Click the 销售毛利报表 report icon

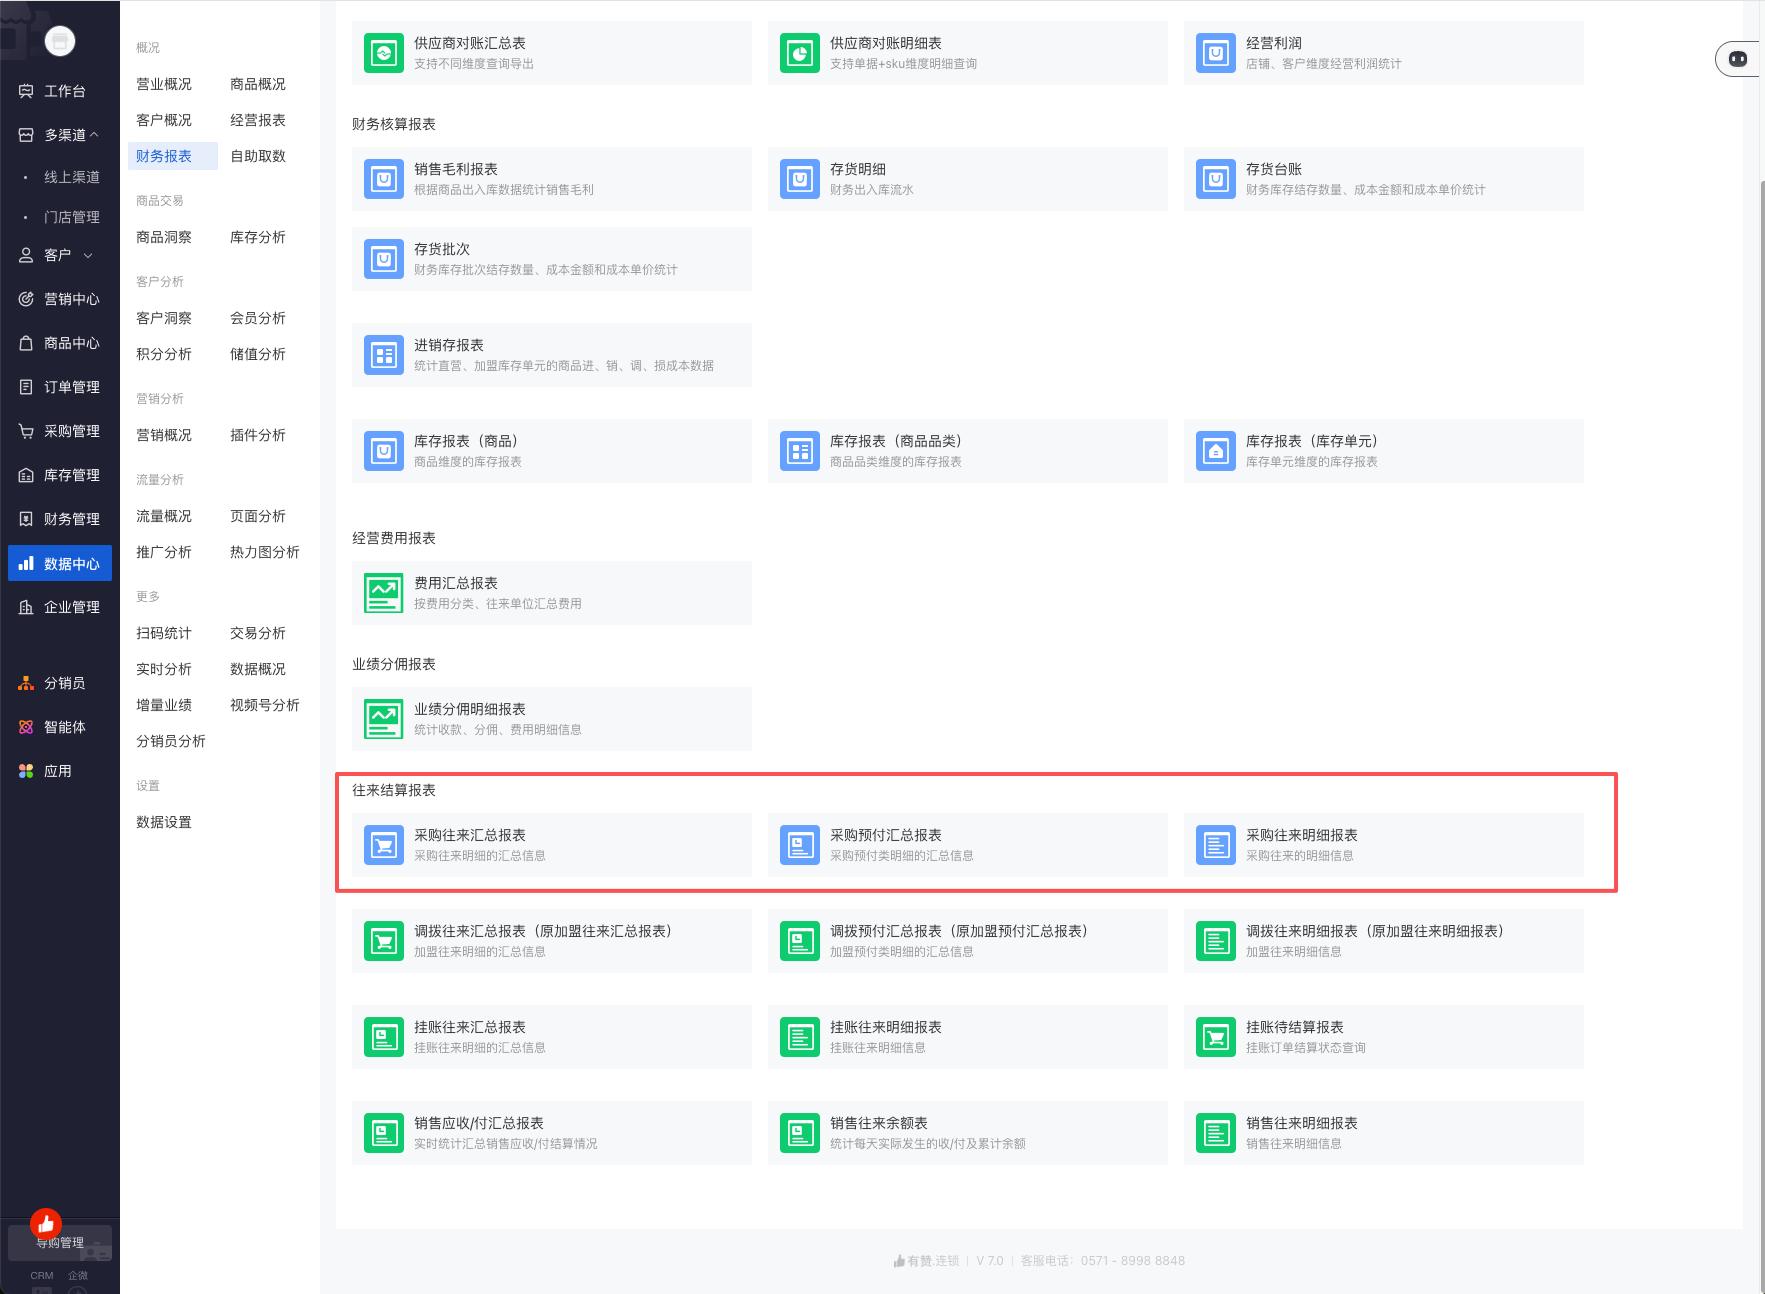pyautogui.click(x=383, y=180)
